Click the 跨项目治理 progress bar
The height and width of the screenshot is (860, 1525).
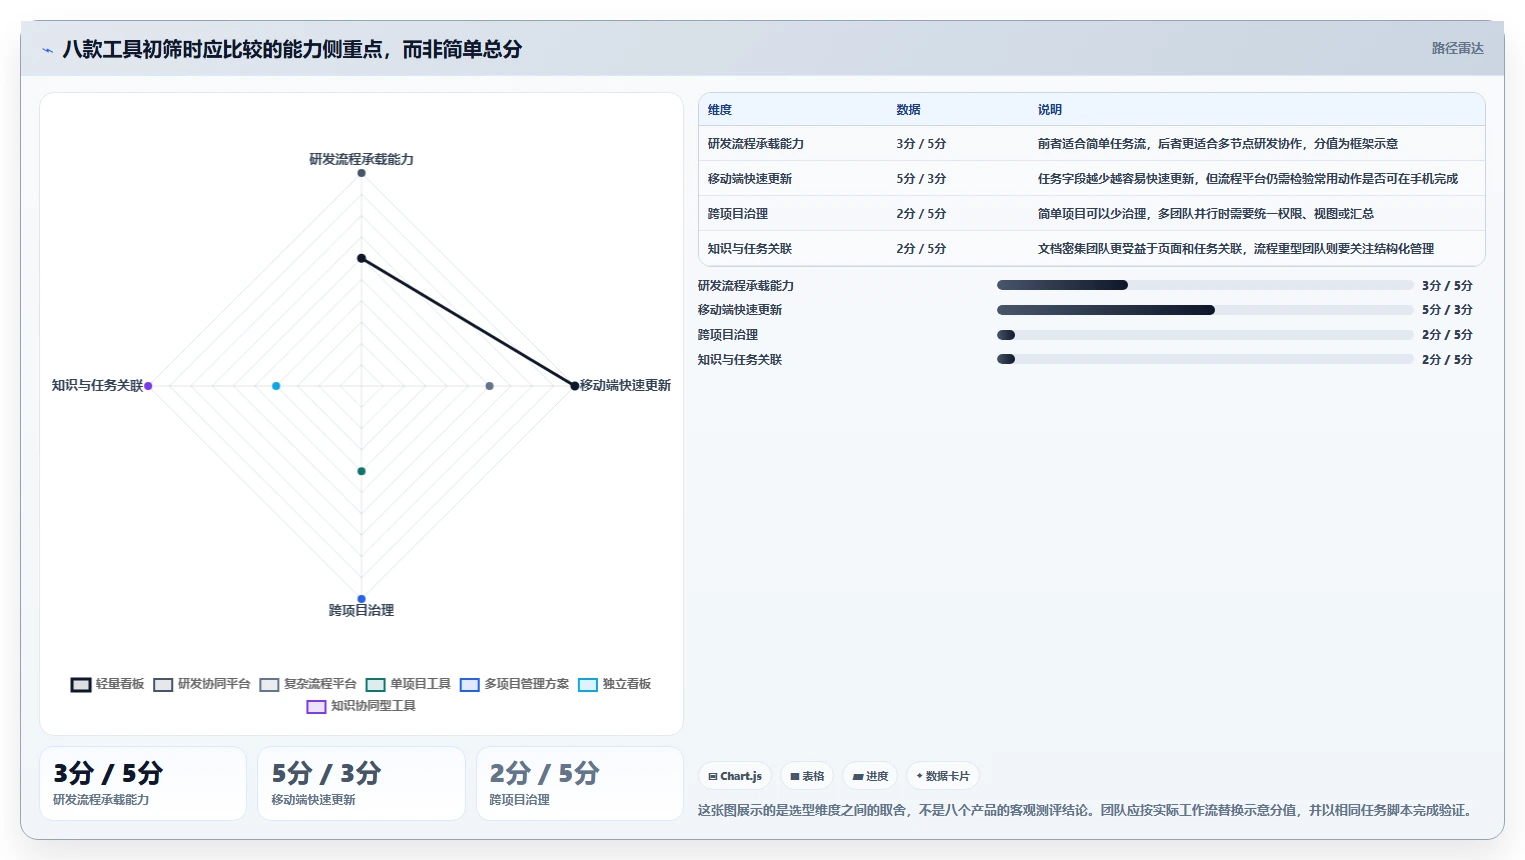tap(1205, 335)
